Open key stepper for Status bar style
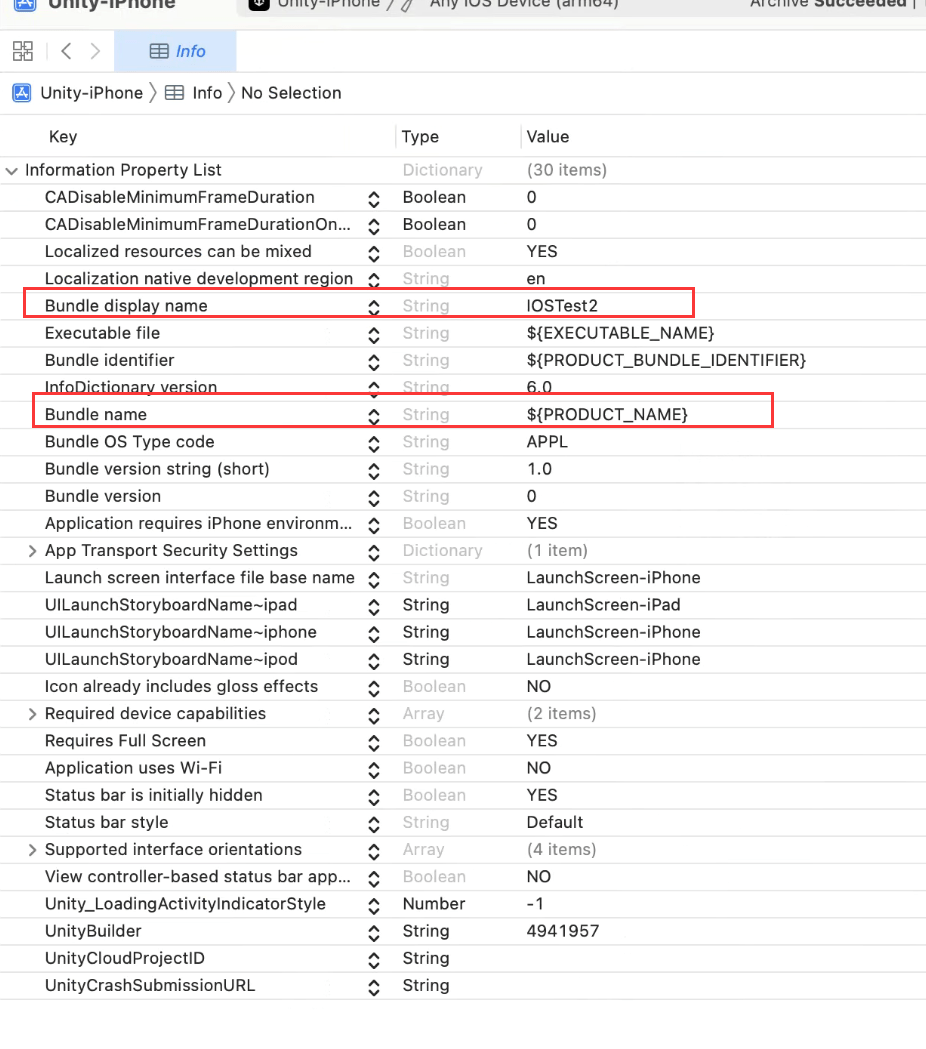 [374, 824]
